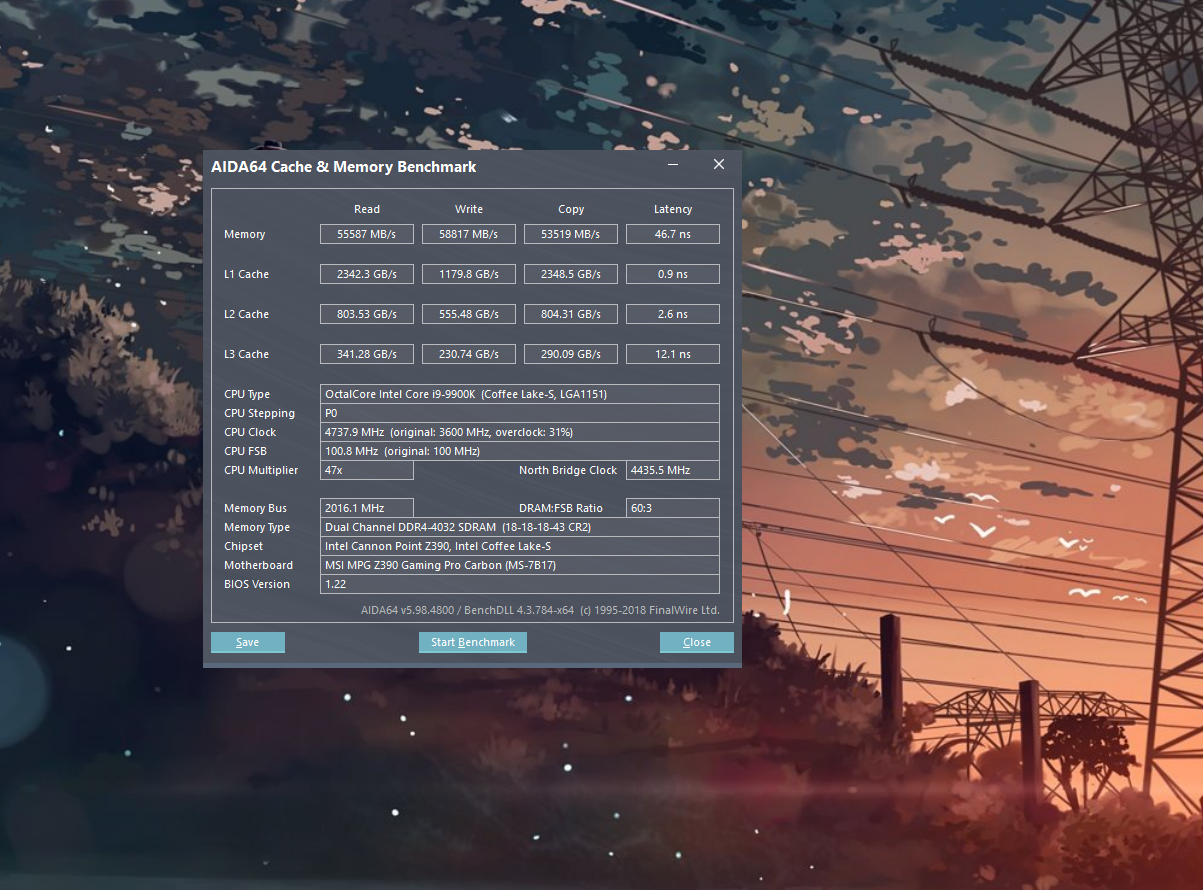Viewport: 1203px width, 890px height.
Task: Click L1 Cache Write 1179.8 GB/s
Action: pyautogui.click(x=469, y=274)
